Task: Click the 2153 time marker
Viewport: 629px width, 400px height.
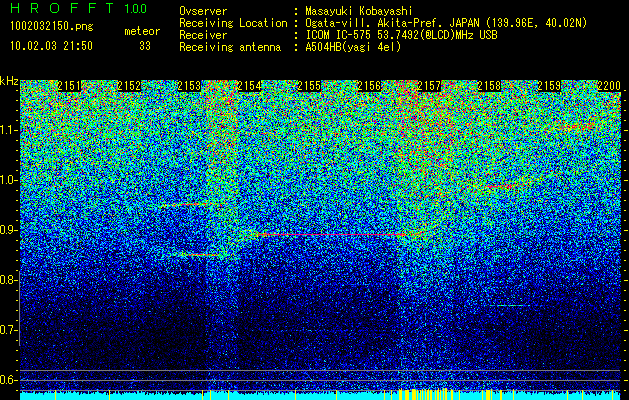Action: click(189, 86)
